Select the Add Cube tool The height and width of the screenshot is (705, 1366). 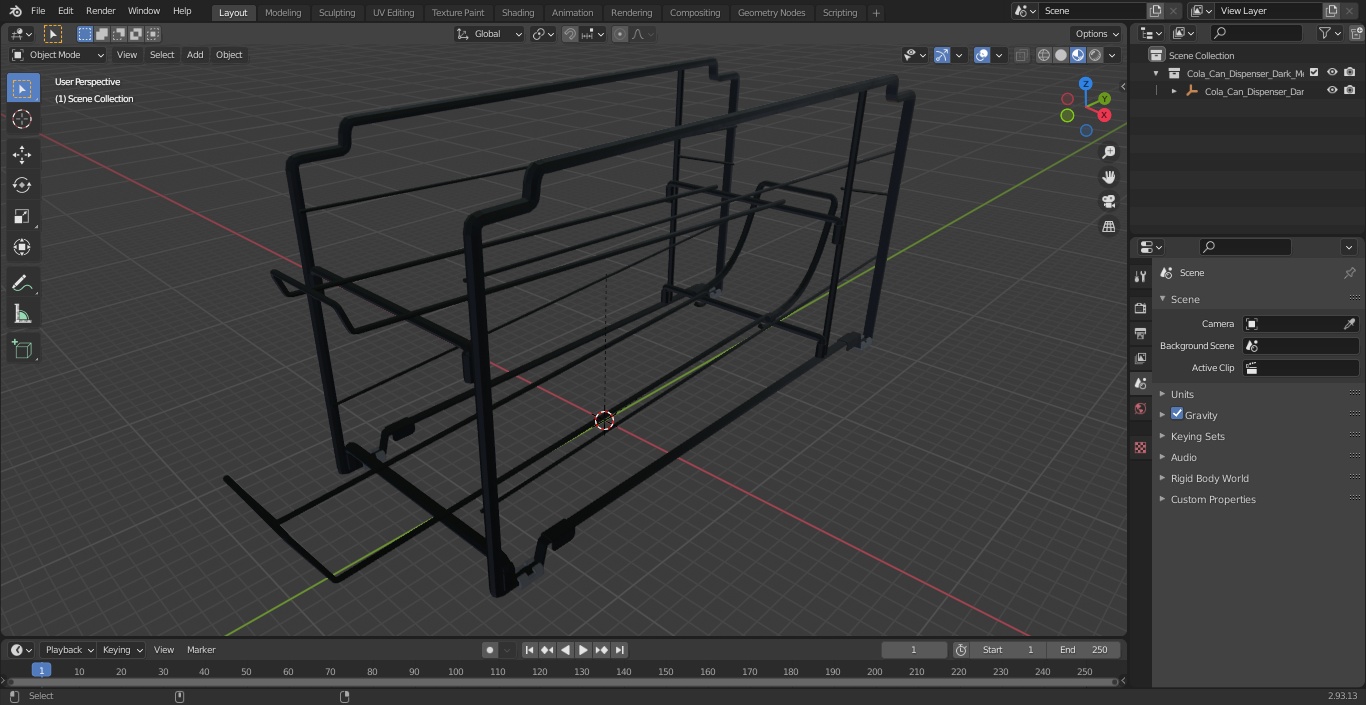pyautogui.click(x=22, y=350)
